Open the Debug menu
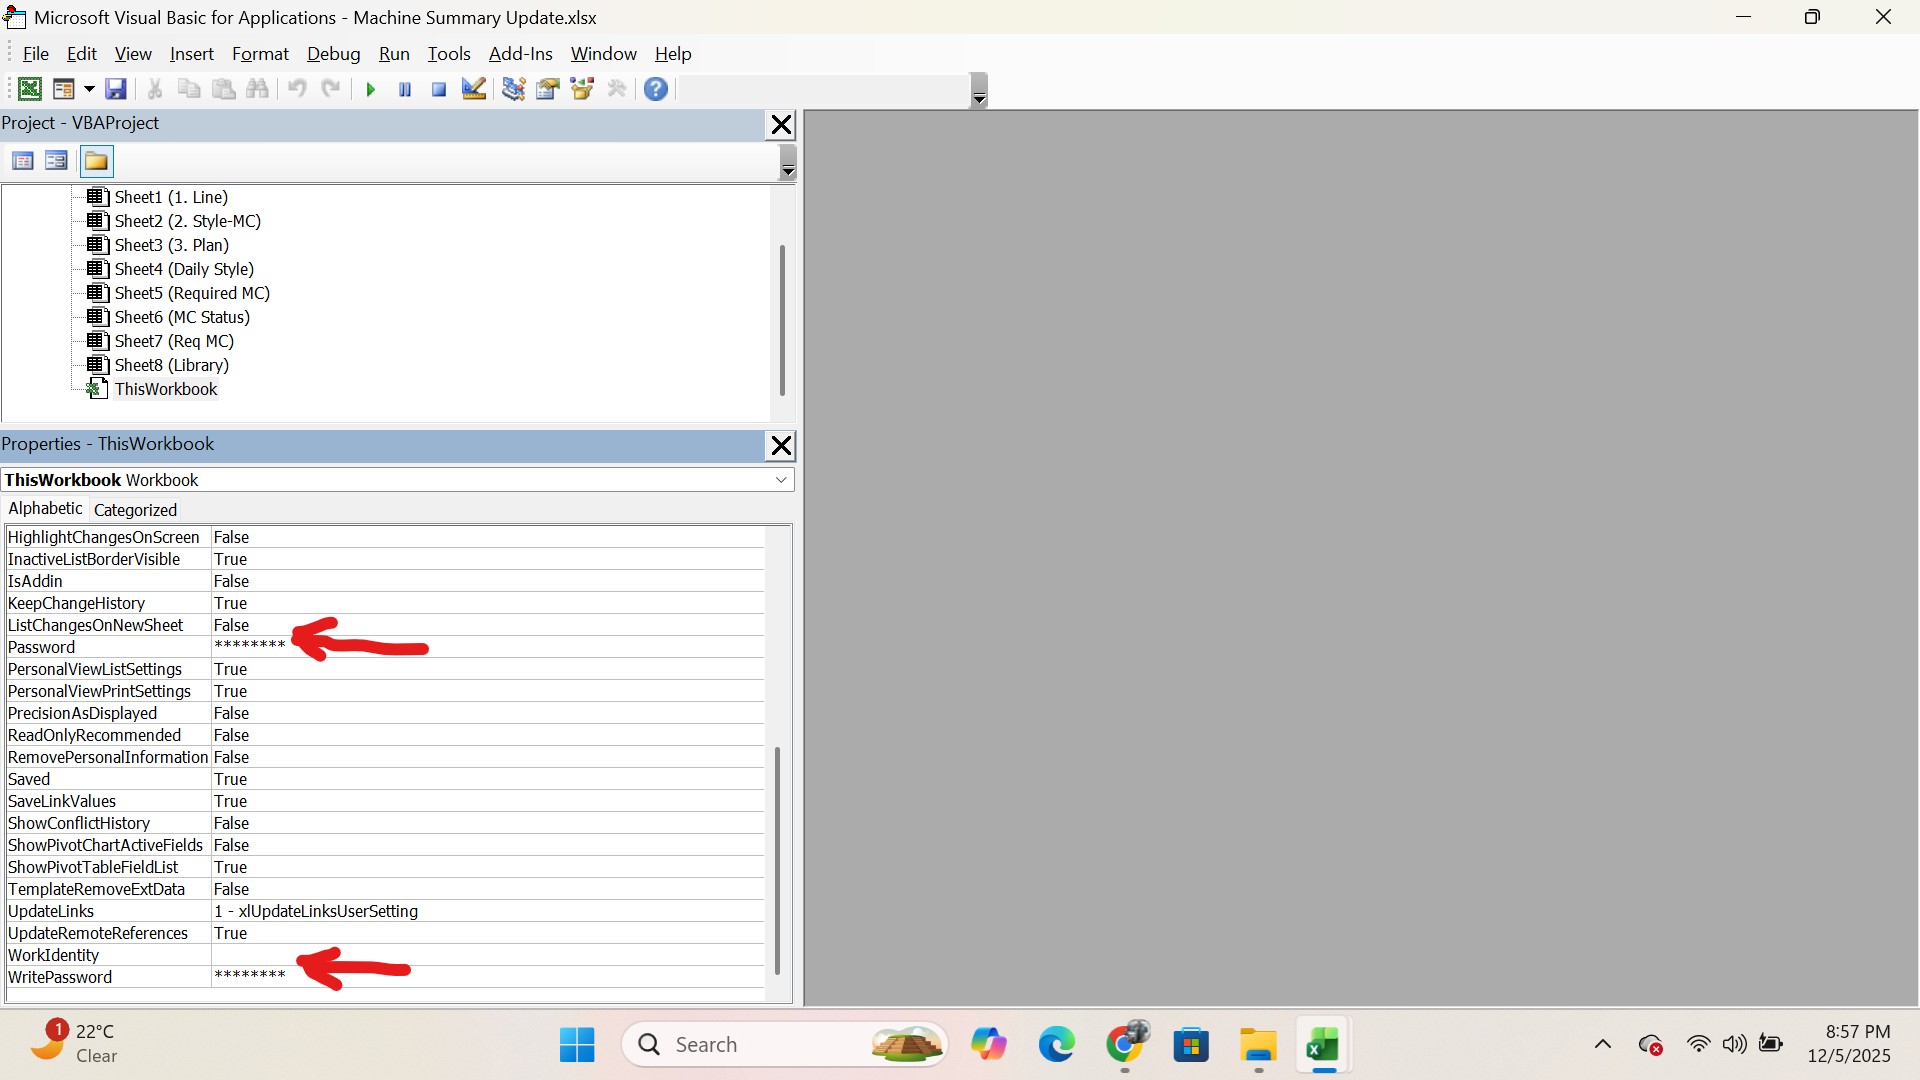This screenshot has width=1920, height=1080. (333, 54)
